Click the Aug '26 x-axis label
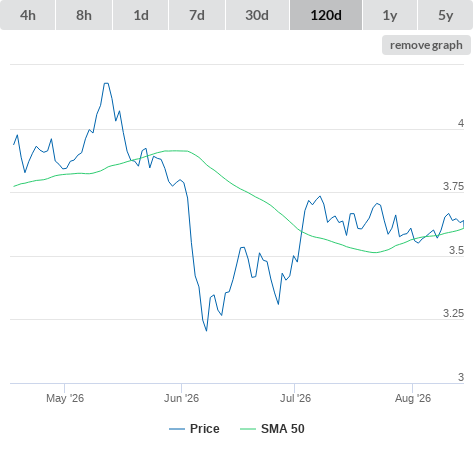 pos(413,398)
